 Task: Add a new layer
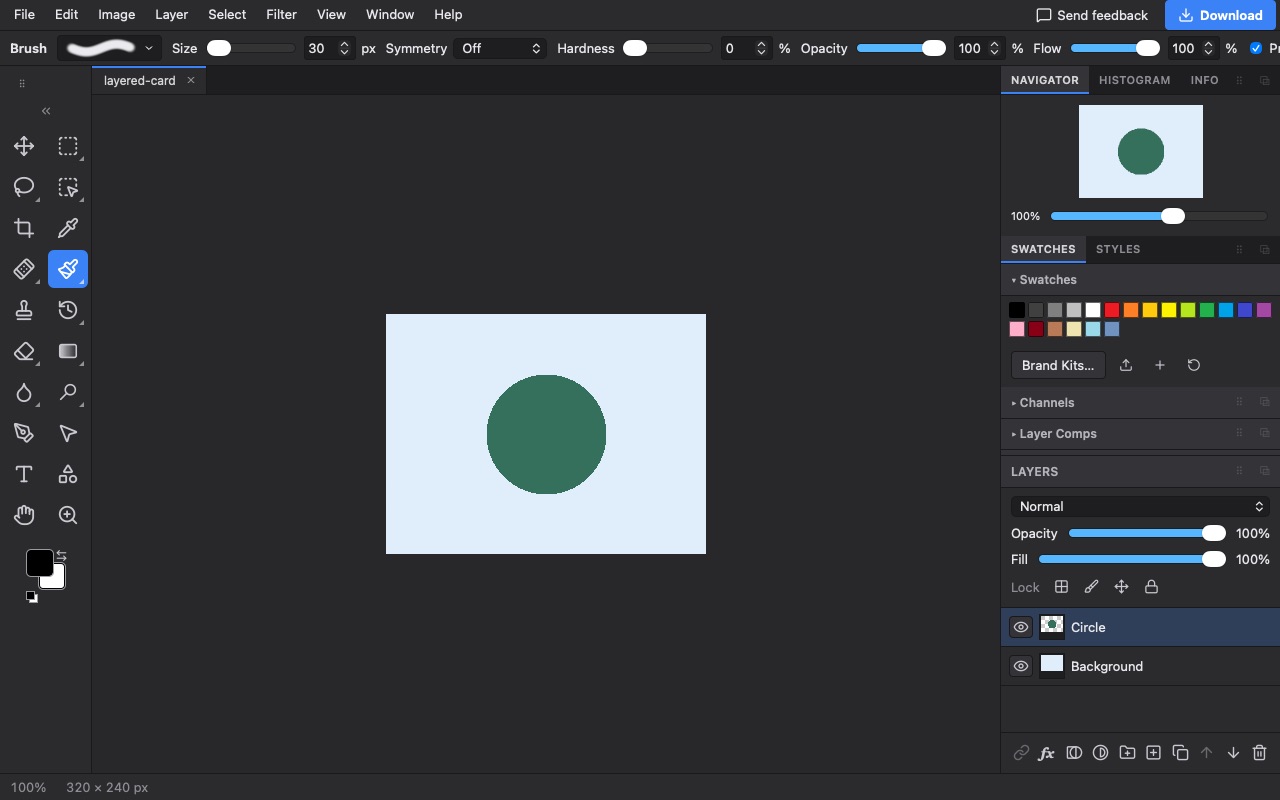1153,753
